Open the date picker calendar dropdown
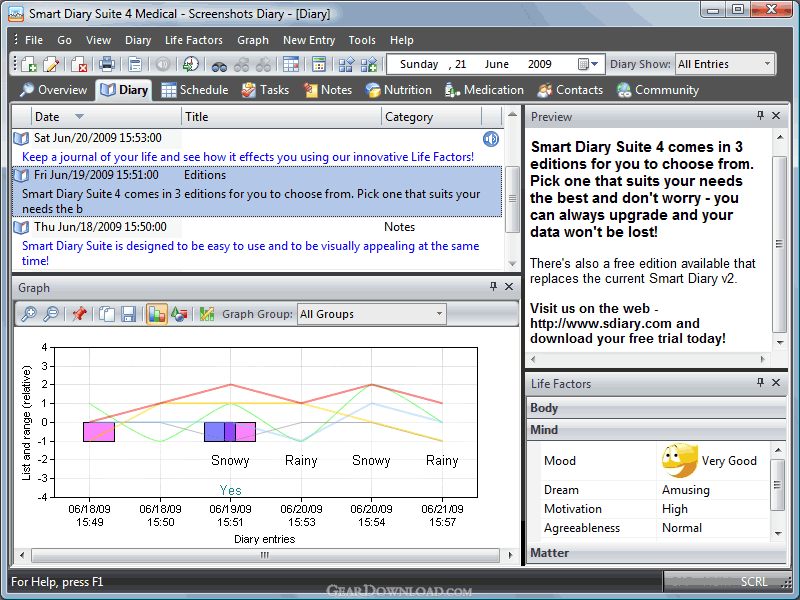The image size is (800, 600). (588, 64)
